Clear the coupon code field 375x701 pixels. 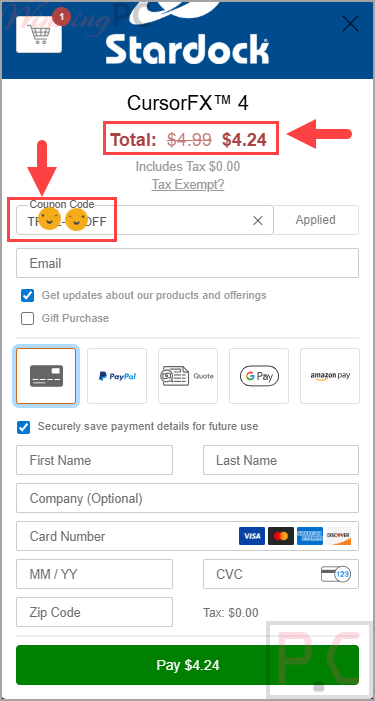[257, 220]
